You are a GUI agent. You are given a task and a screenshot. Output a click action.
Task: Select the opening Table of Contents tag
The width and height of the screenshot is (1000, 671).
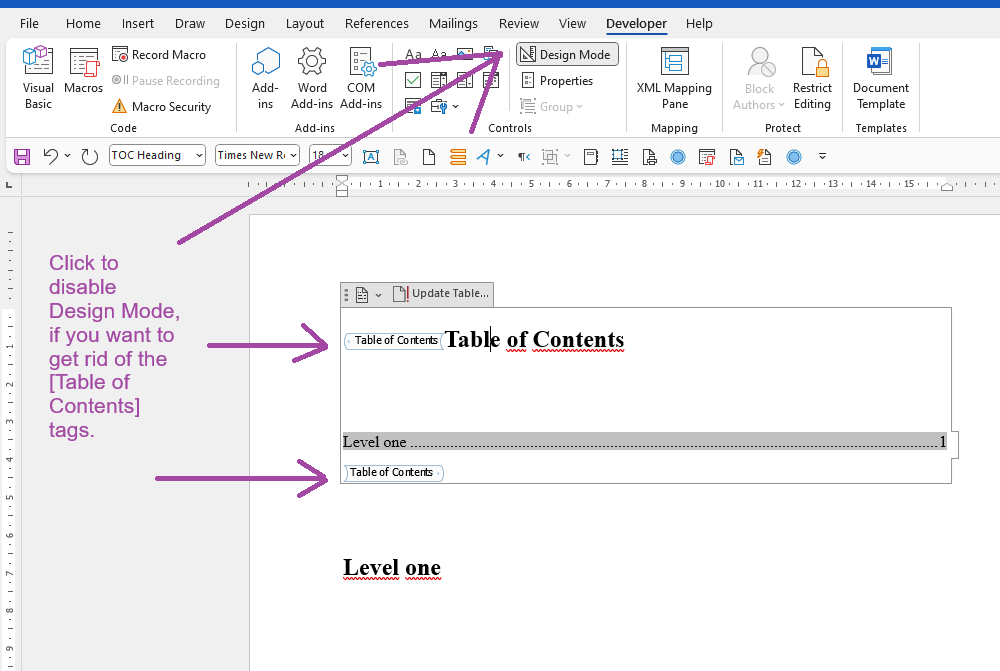[394, 341]
